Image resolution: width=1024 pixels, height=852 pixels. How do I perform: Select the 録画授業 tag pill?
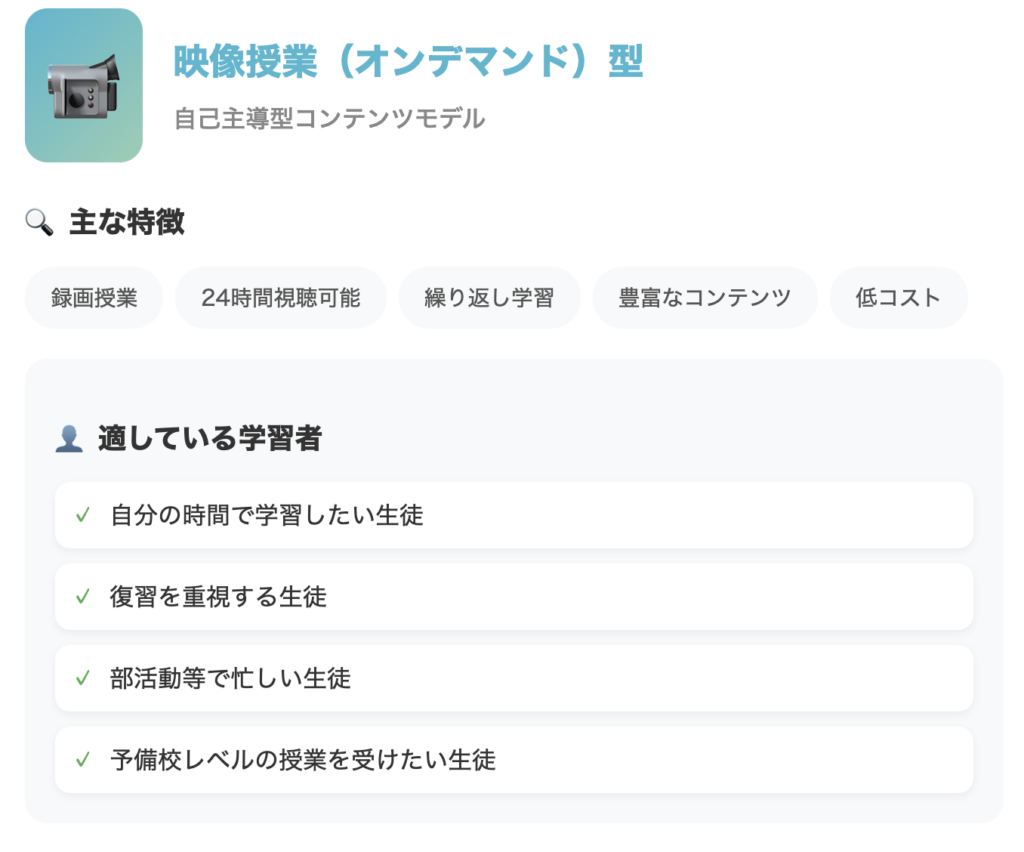click(x=94, y=298)
